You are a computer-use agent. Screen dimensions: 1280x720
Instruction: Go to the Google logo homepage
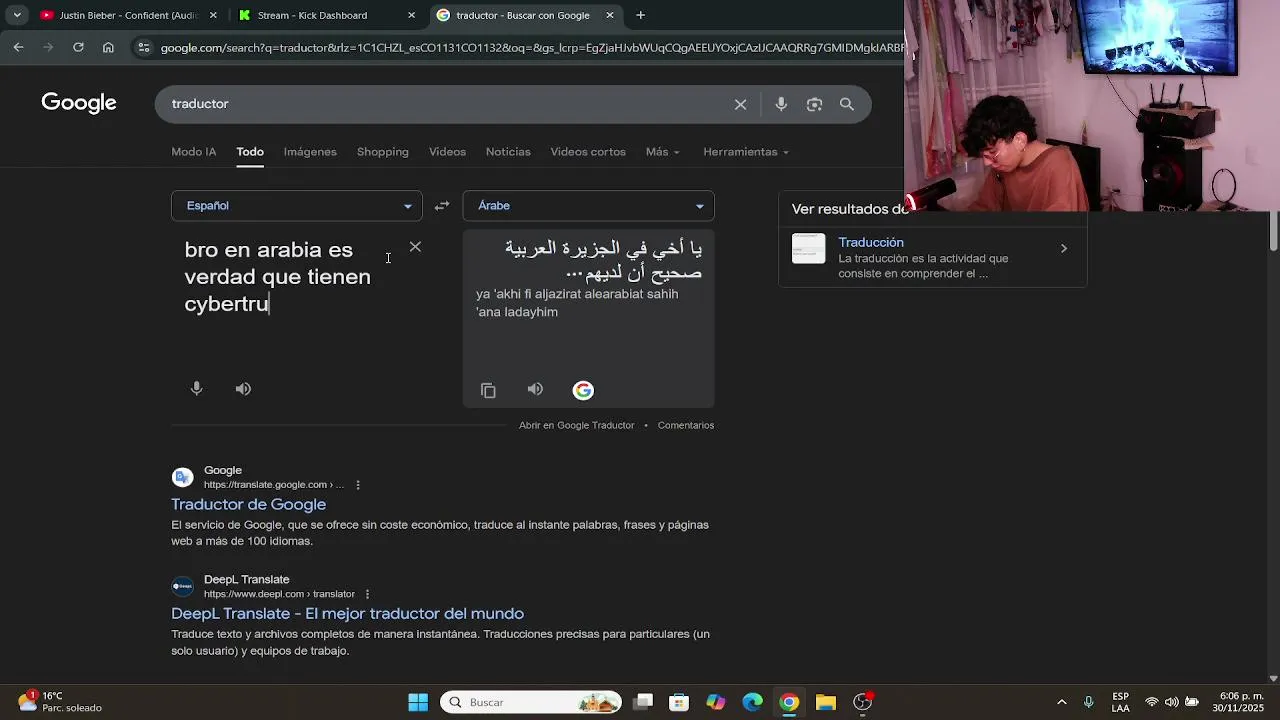(79, 103)
